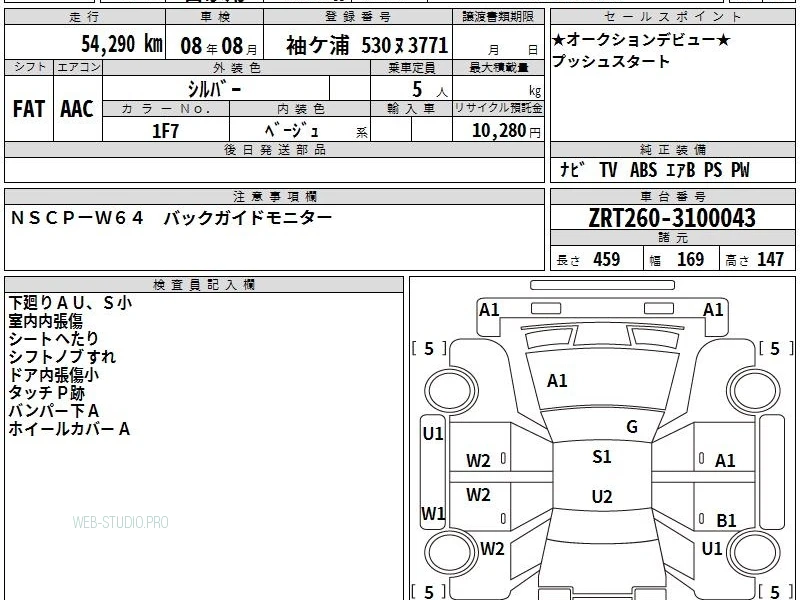Click the silver exterior color cell シルバー
800x600 pixels.
pos(216,89)
